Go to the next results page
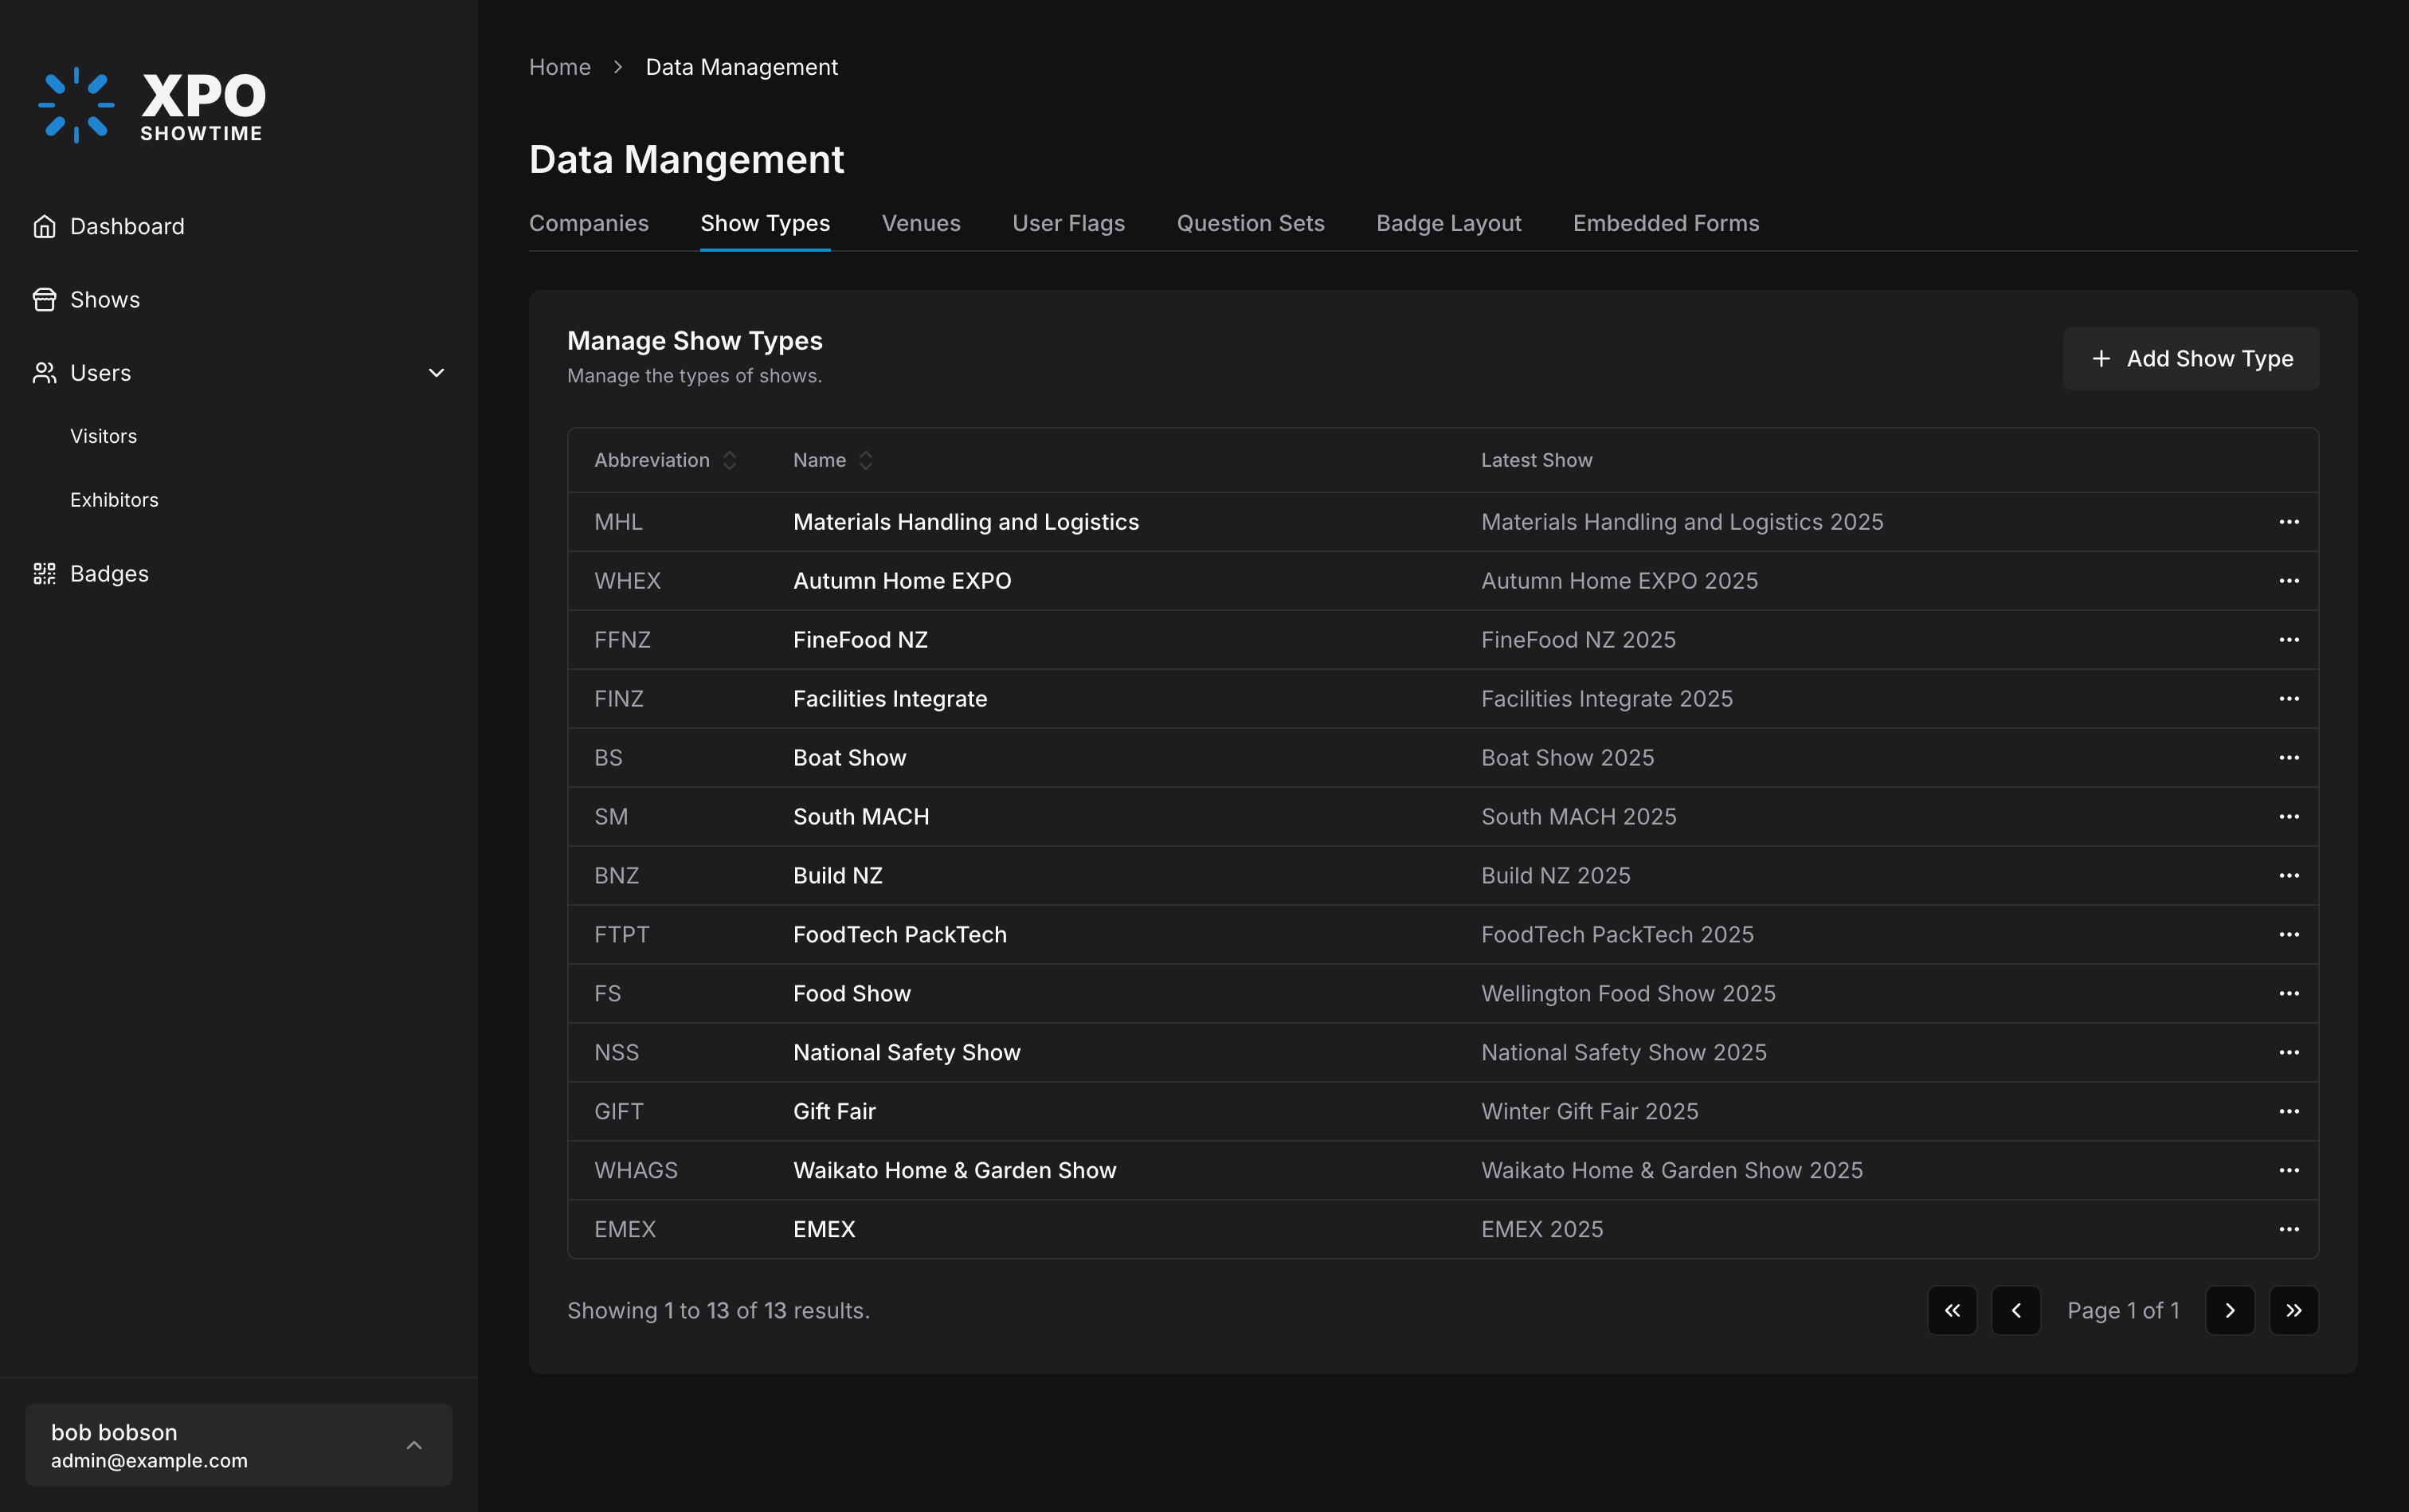Screen dimensions: 2409x1512 [2229, 1310]
